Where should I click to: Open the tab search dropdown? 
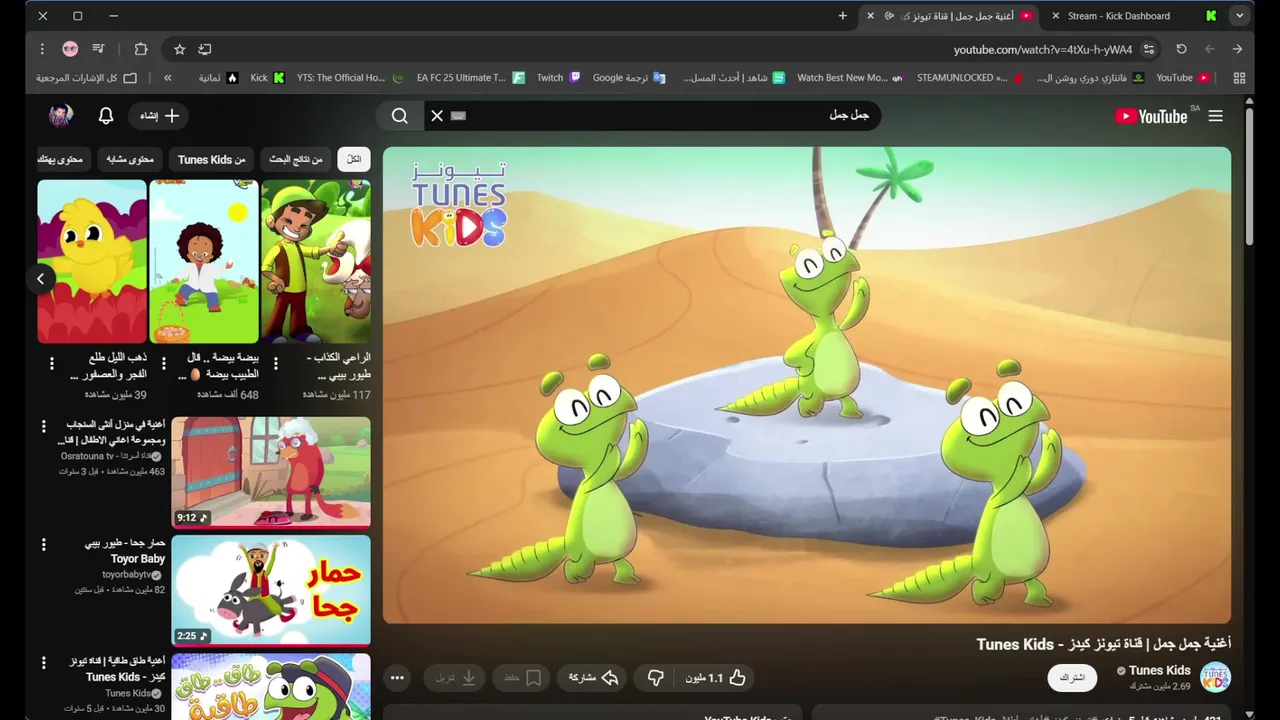pos(1240,16)
